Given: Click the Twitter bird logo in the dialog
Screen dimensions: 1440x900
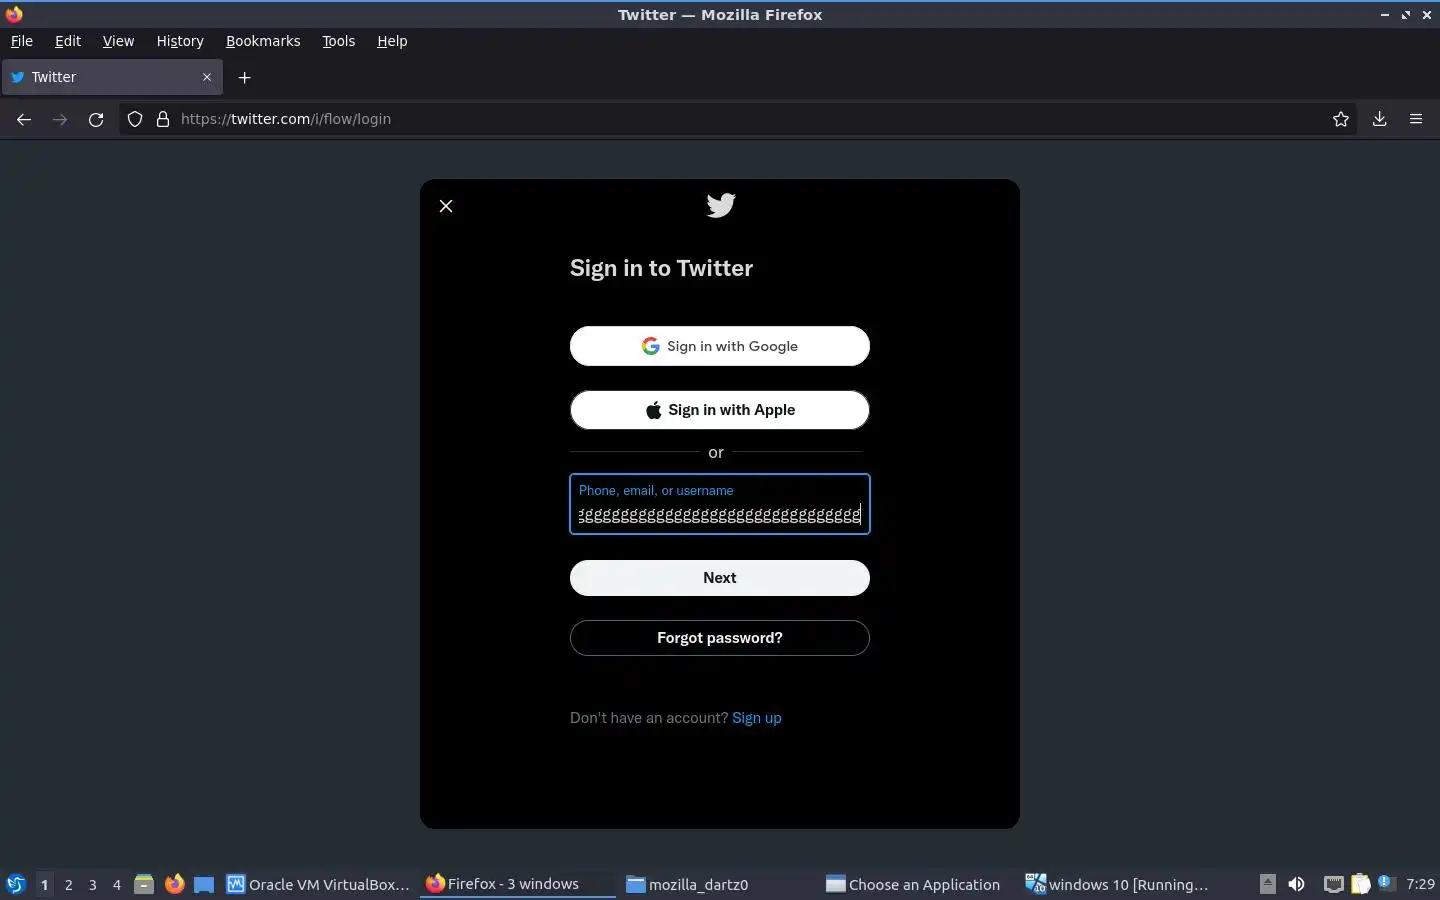Looking at the screenshot, I should tap(720, 205).
